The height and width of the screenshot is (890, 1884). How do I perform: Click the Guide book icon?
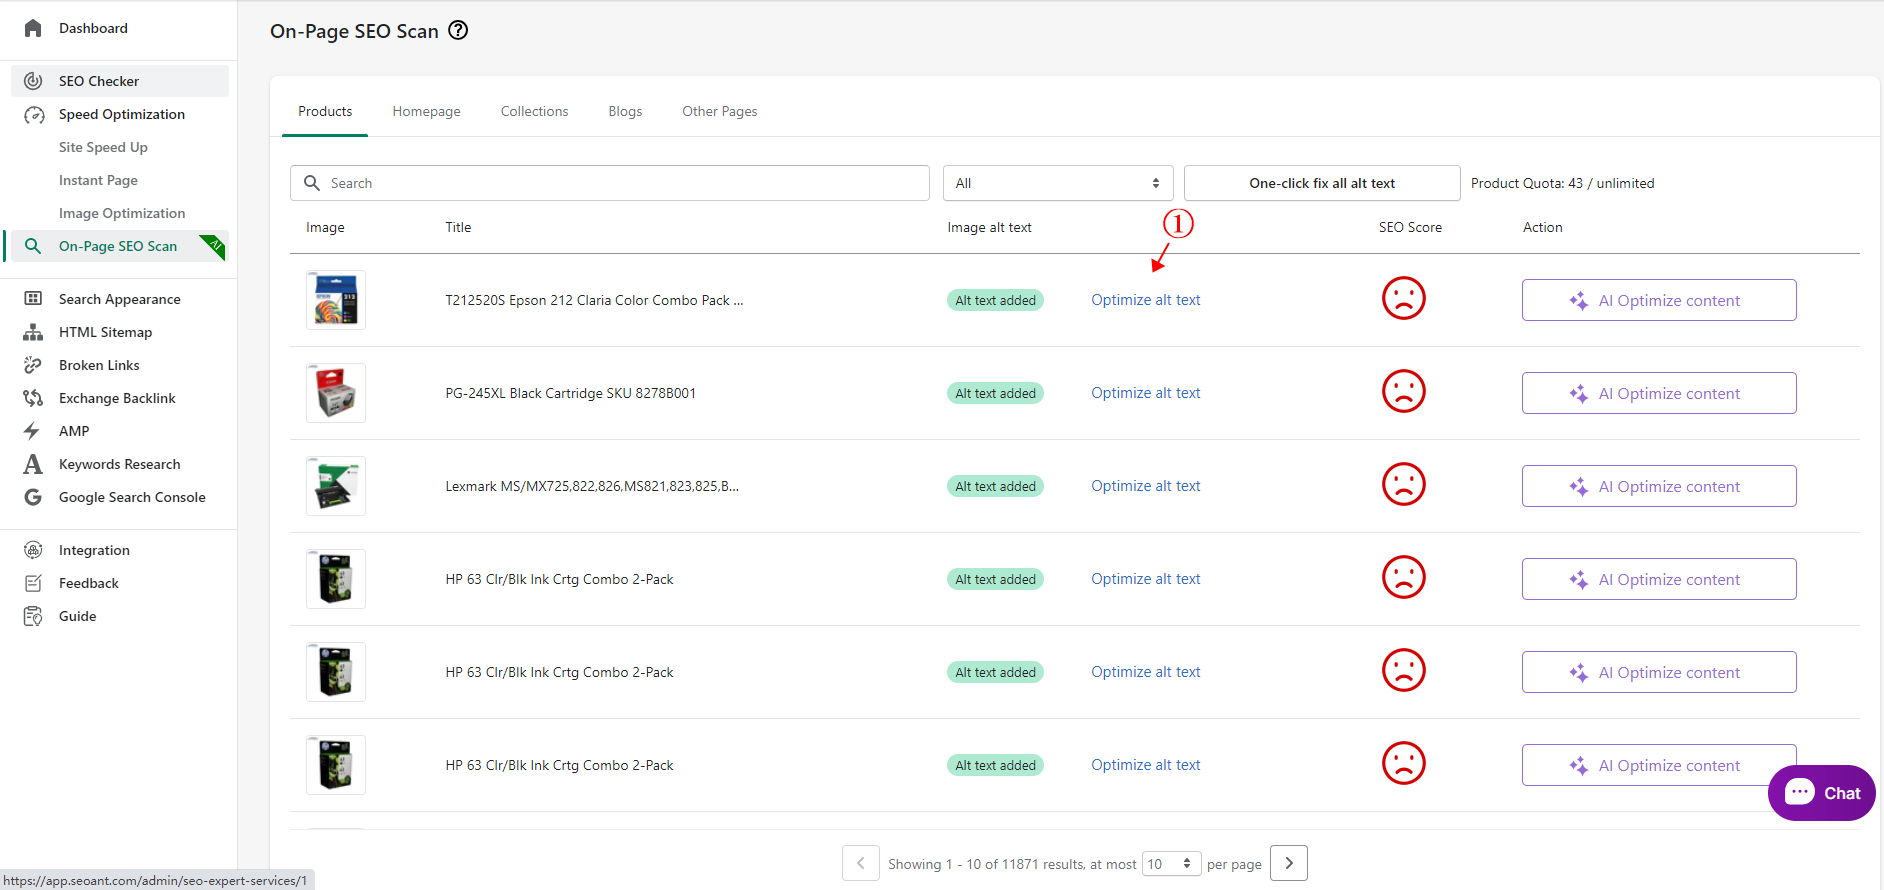33,616
